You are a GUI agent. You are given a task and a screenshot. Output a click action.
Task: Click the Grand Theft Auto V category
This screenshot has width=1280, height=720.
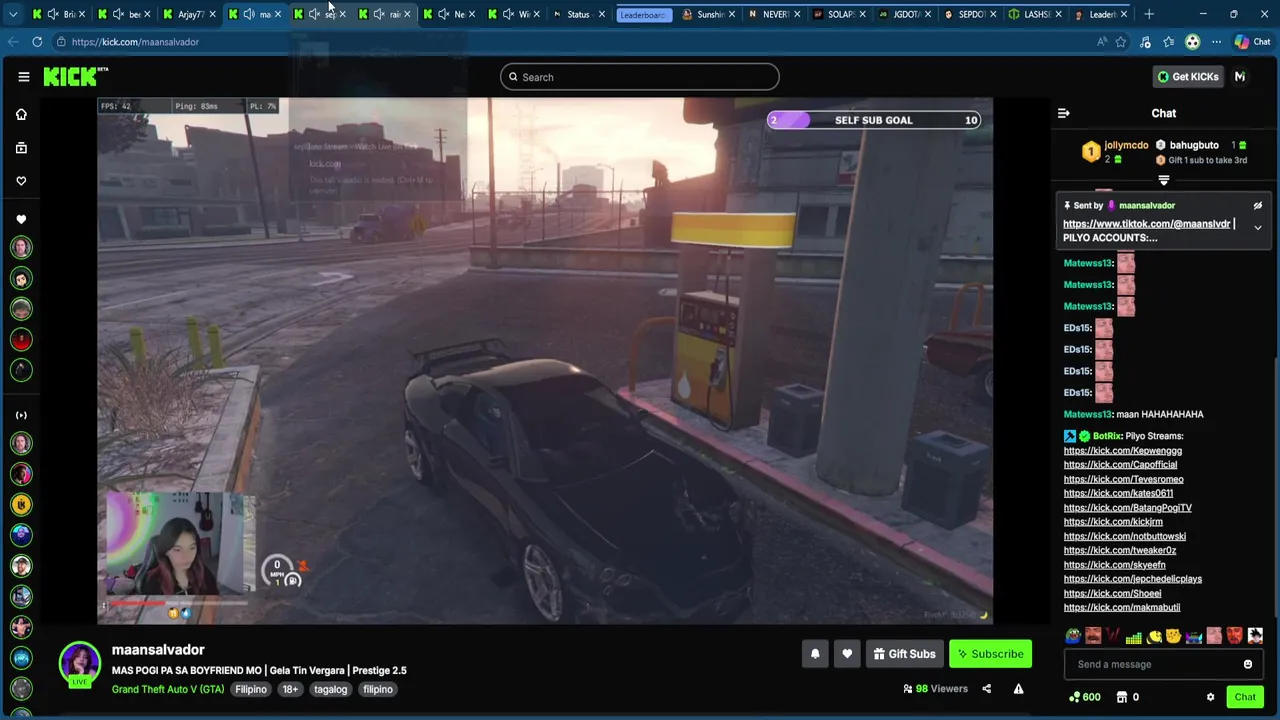tap(168, 689)
